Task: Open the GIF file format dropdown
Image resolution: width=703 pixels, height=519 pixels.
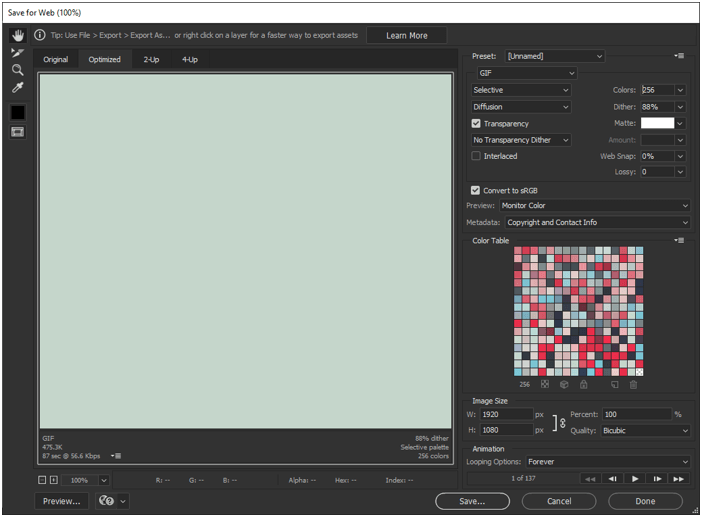Action: 527,73
